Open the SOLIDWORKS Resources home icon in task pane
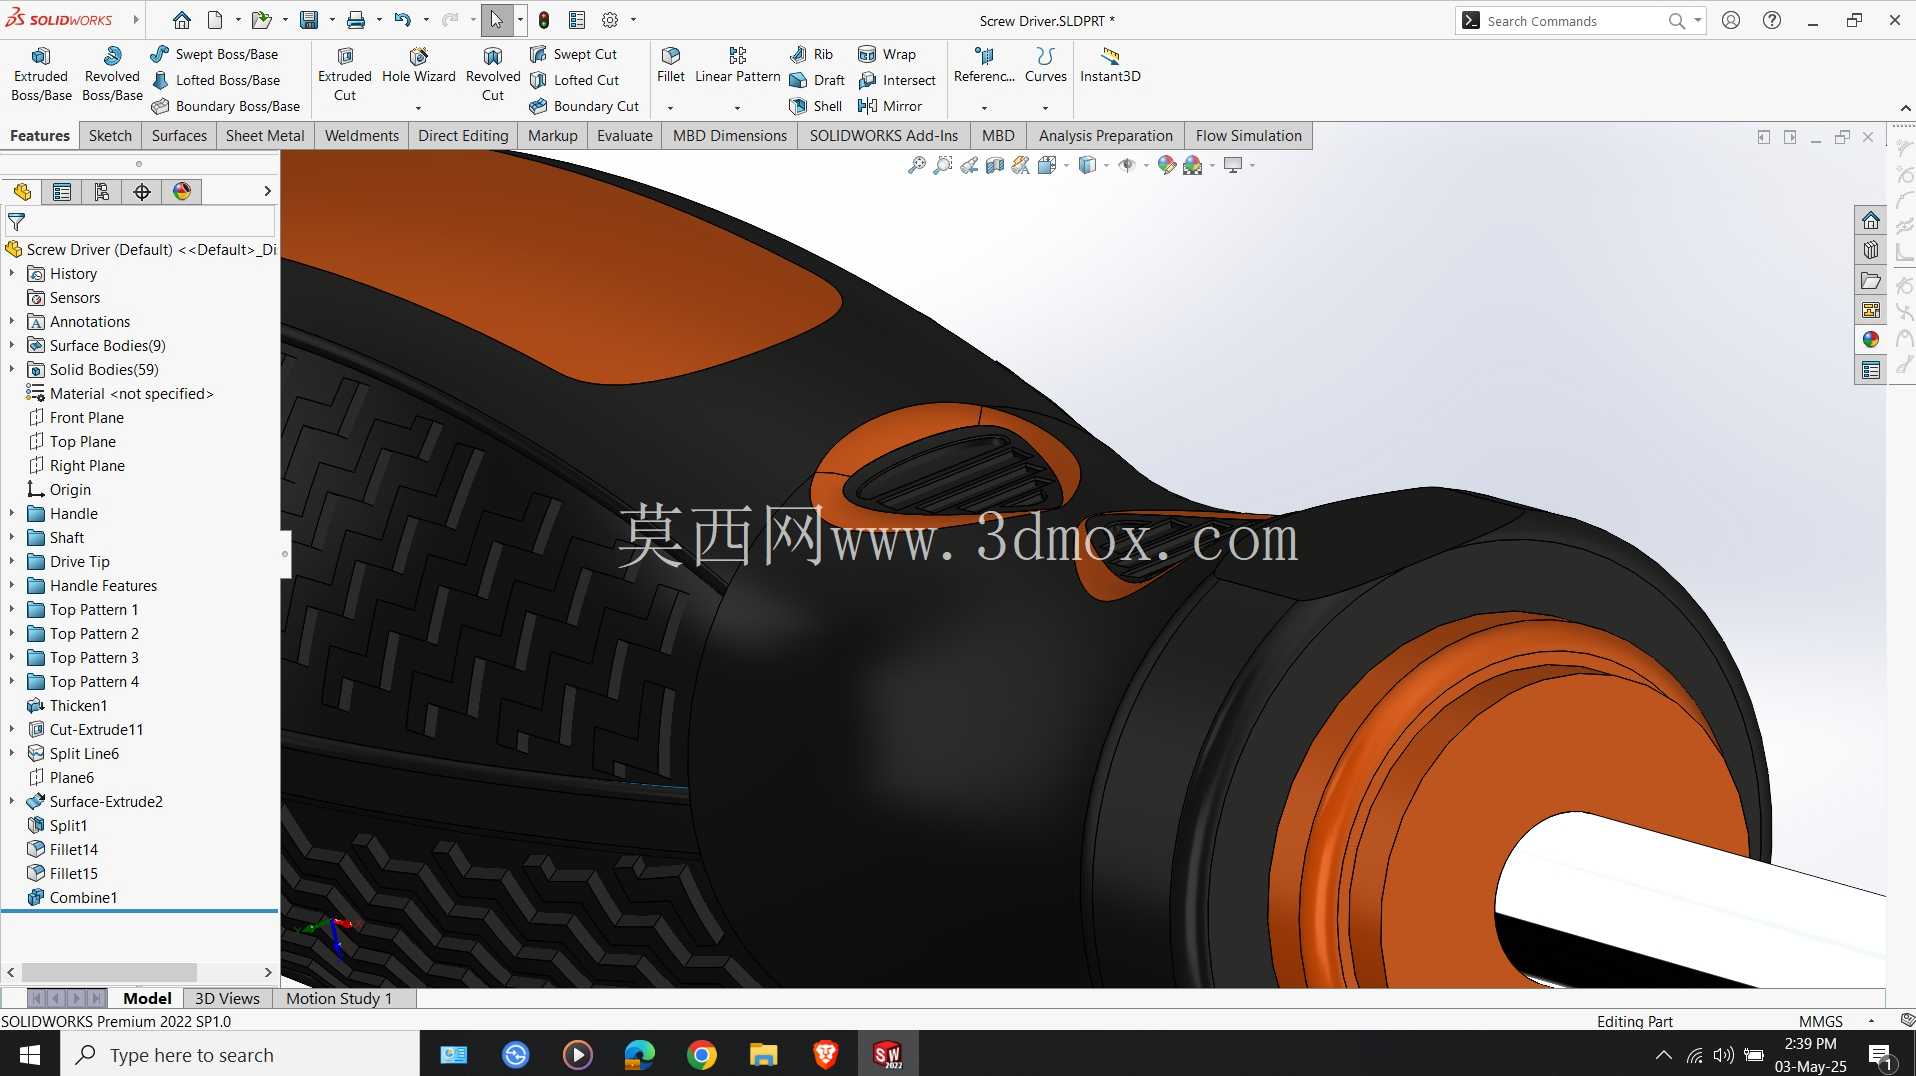 [1870, 220]
